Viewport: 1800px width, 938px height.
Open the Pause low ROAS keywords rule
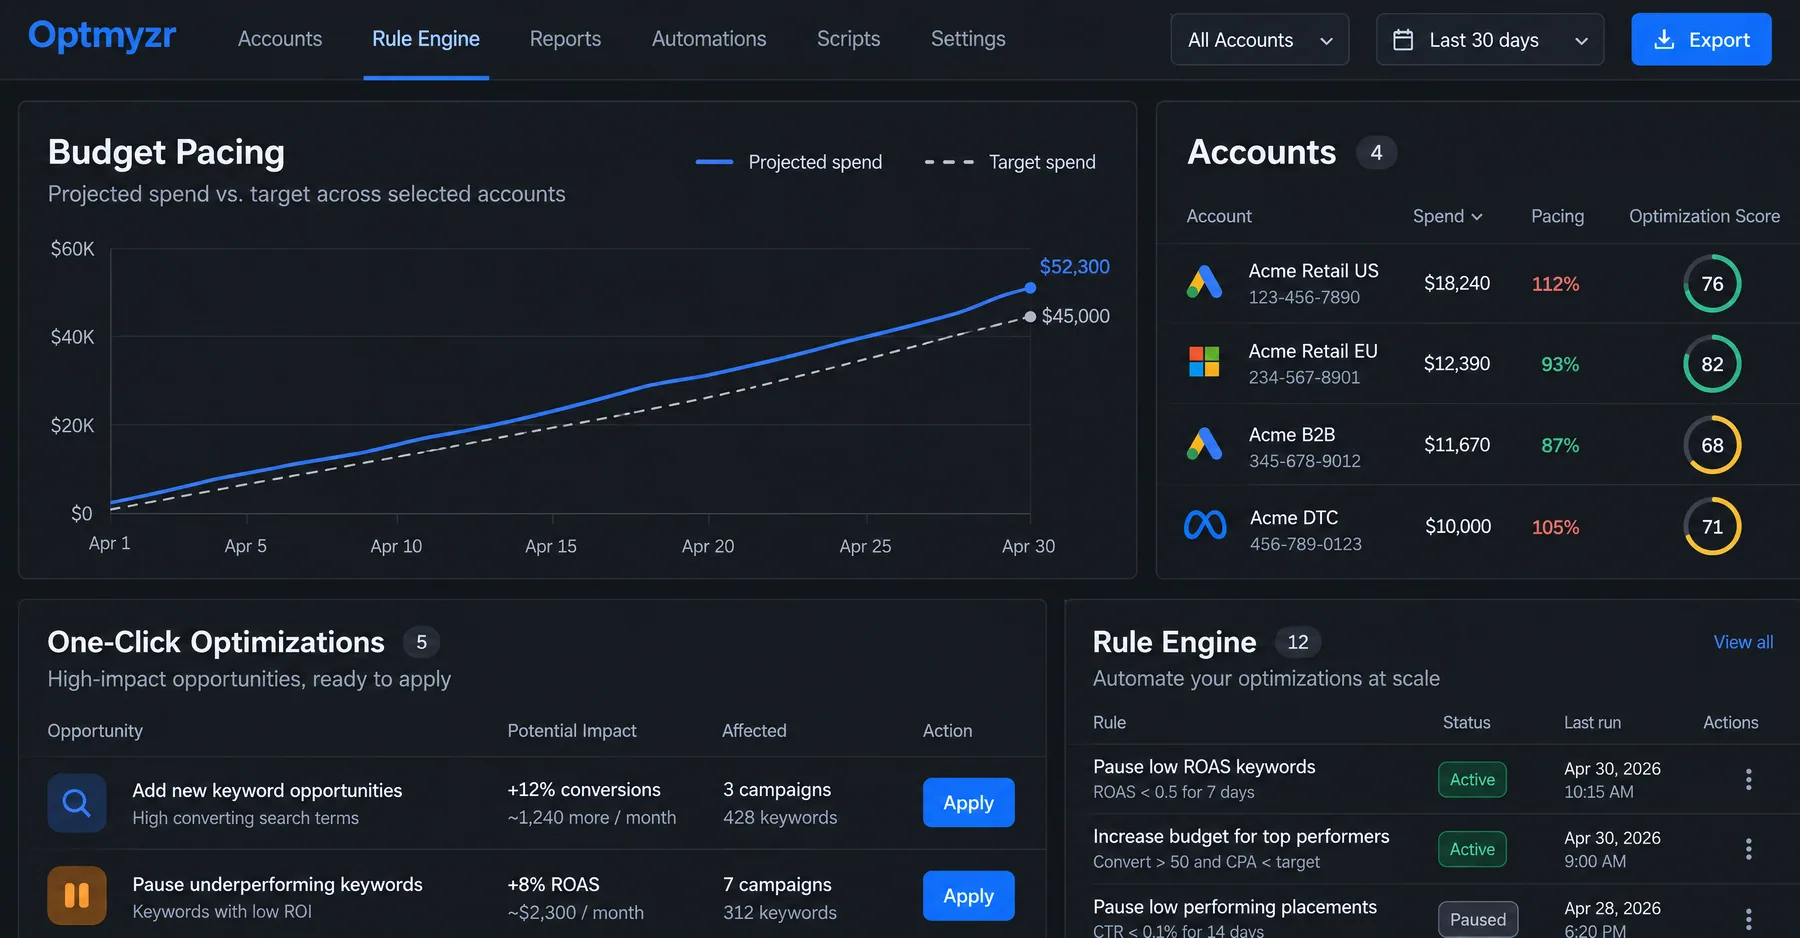point(1204,767)
